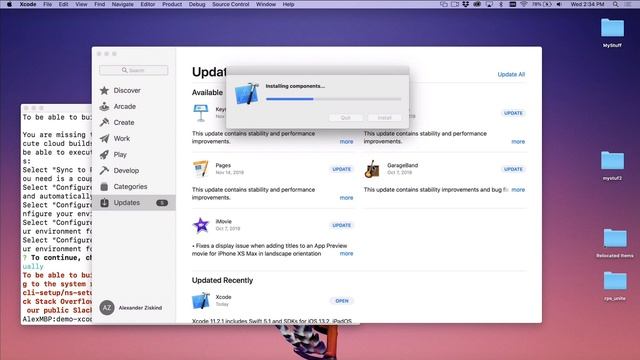The width and height of the screenshot is (640, 360).
Task: Click the Installing components progress bar
Action: (x=333, y=99)
